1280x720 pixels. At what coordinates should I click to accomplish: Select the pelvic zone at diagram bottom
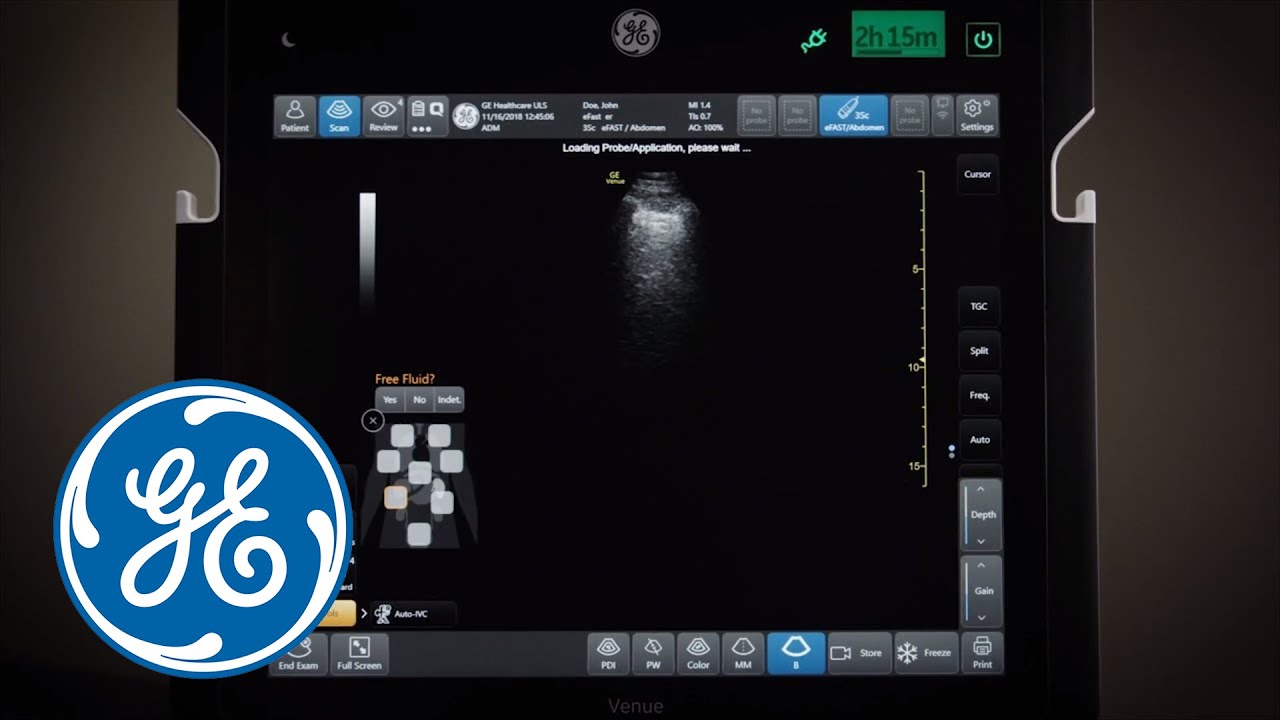[x=419, y=535]
